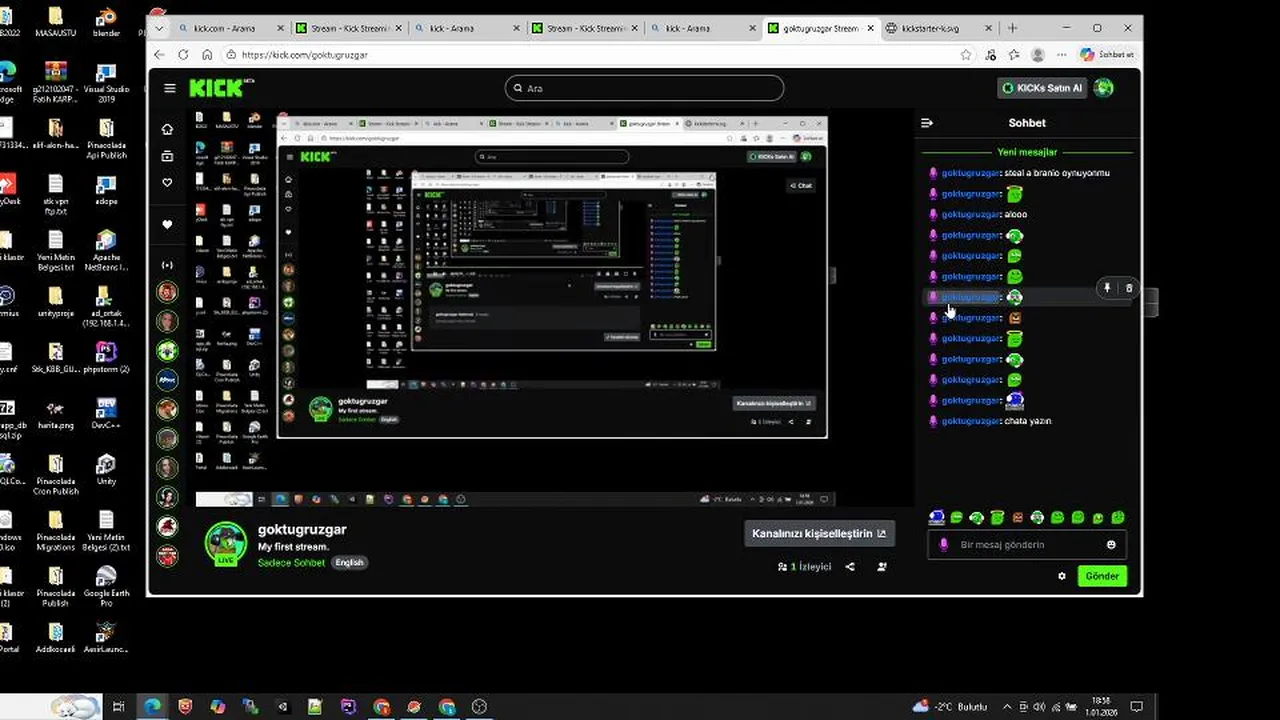Screen dimensions: 1280x720
Task: Click the Visual Studio 2019 desktop shortcut
Action: click(x=106, y=81)
